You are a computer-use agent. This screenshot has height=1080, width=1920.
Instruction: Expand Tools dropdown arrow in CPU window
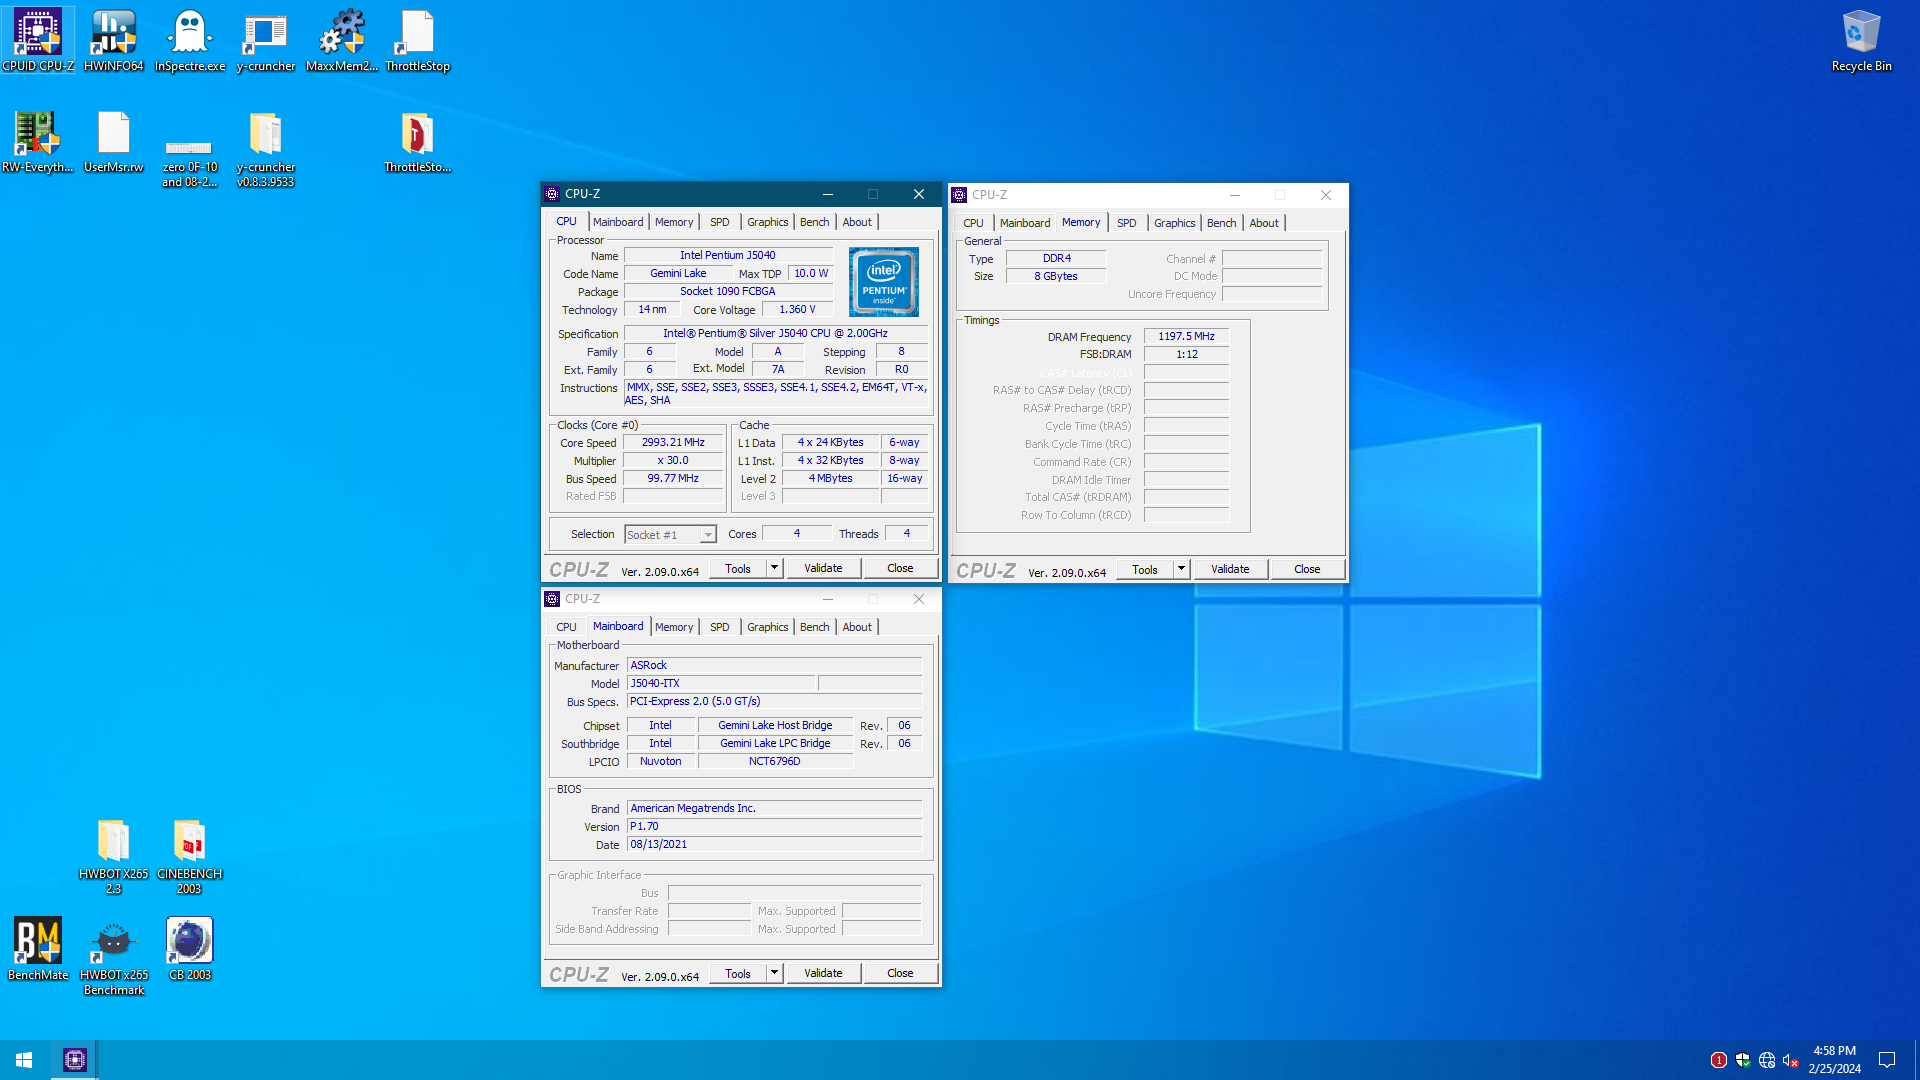[774, 568]
